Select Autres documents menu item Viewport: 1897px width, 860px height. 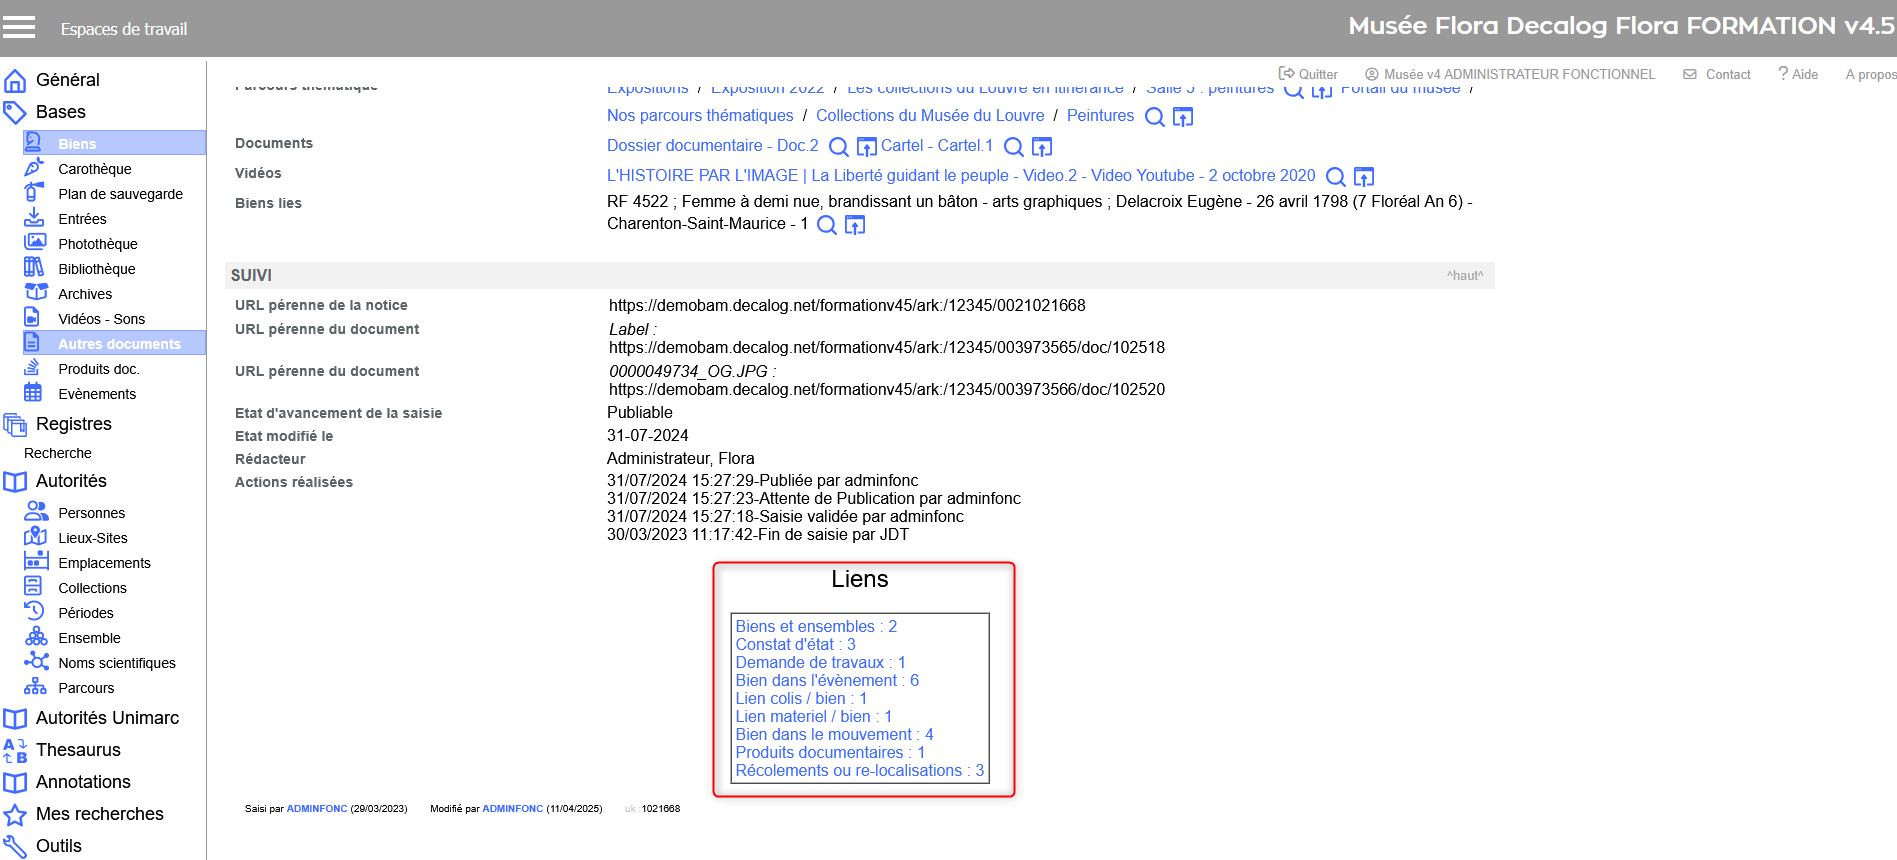click(119, 344)
